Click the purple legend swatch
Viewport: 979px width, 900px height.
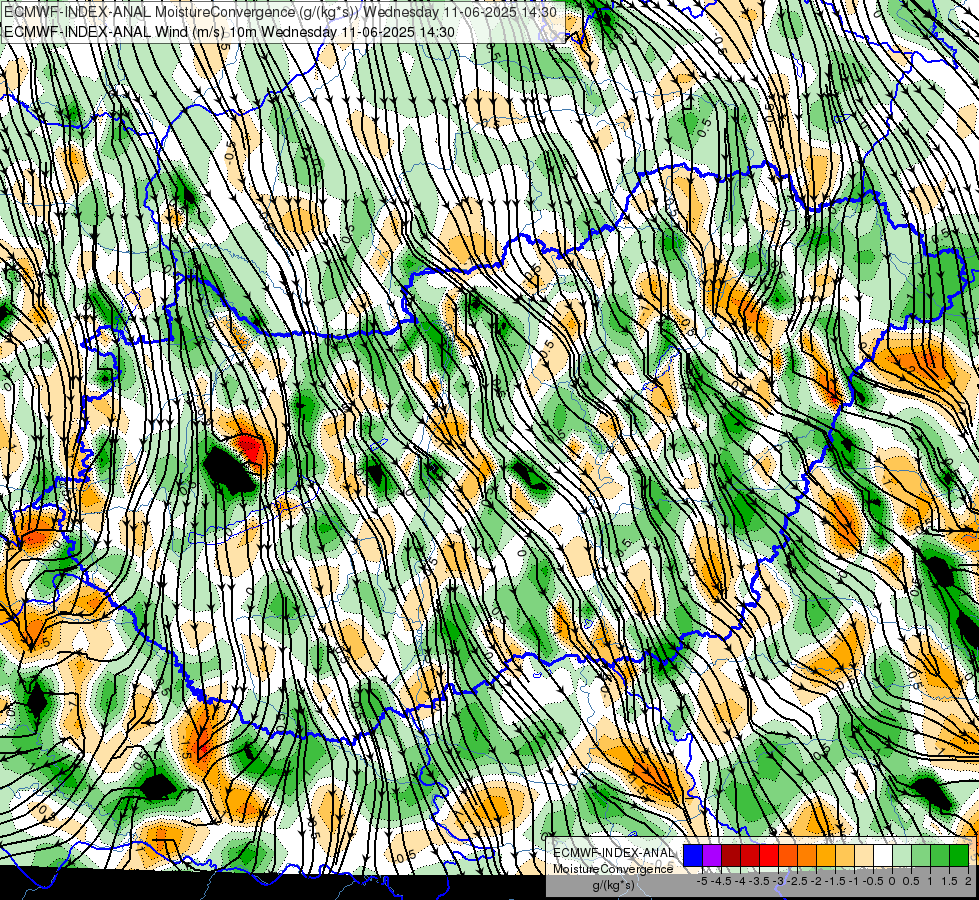click(712, 855)
